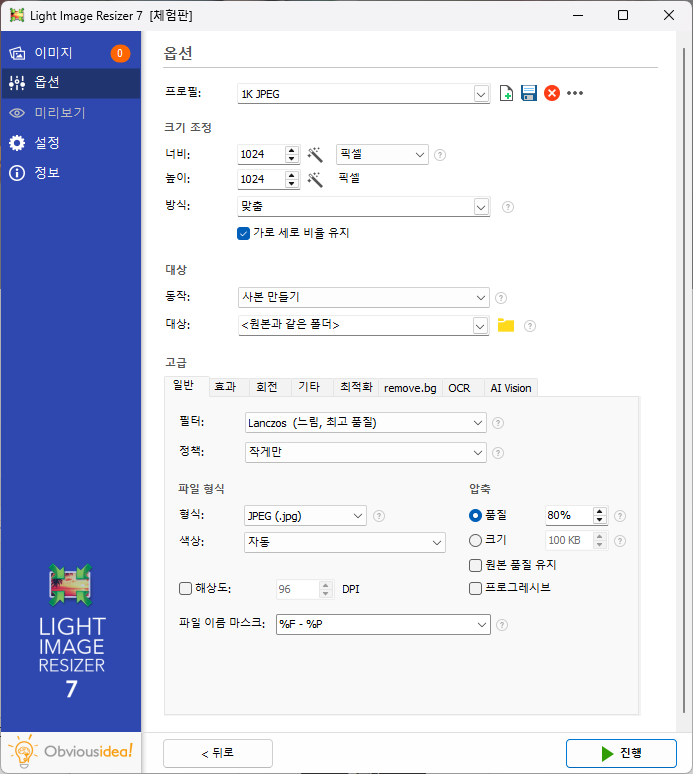The width and height of the screenshot is (693, 774).
Task: Open the 픽셀 unit dropdown
Action: [382, 155]
